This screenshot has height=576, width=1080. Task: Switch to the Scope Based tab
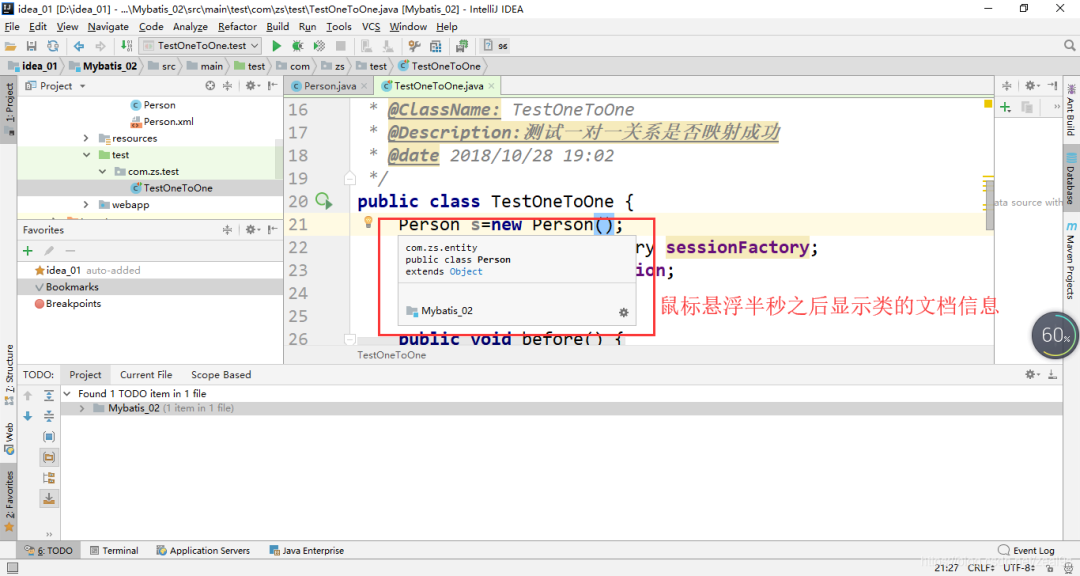221,374
